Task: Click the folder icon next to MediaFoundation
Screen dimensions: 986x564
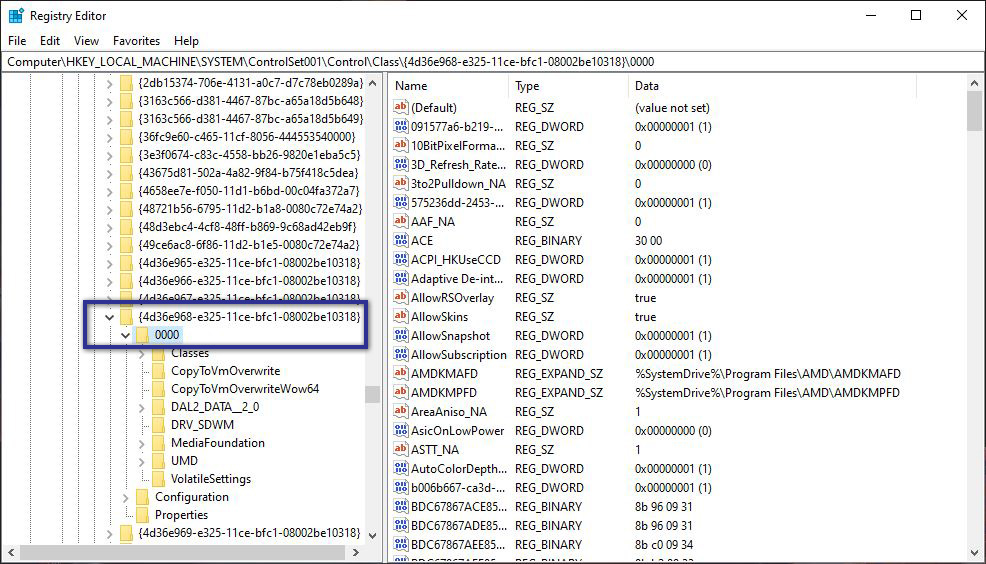Action: [x=158, y=443]
